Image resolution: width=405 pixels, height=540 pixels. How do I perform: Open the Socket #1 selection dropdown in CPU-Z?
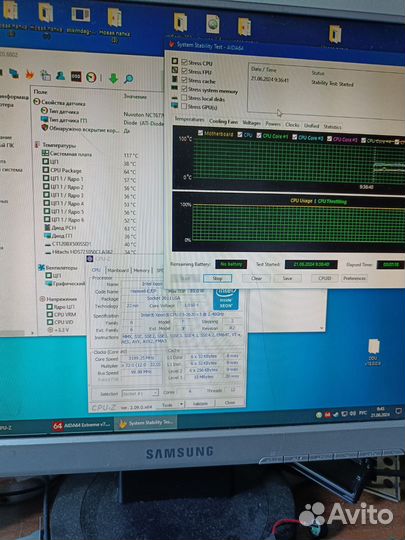tap(140, 393)
